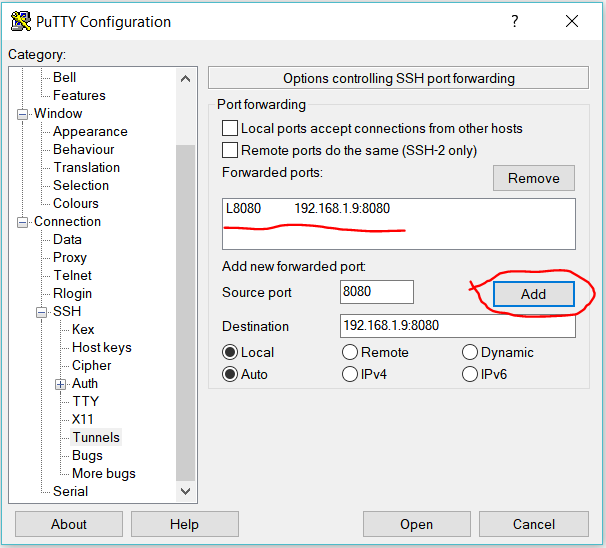Click the About button
The width and height of the screenshot is (606, 548).
(69, 524)
